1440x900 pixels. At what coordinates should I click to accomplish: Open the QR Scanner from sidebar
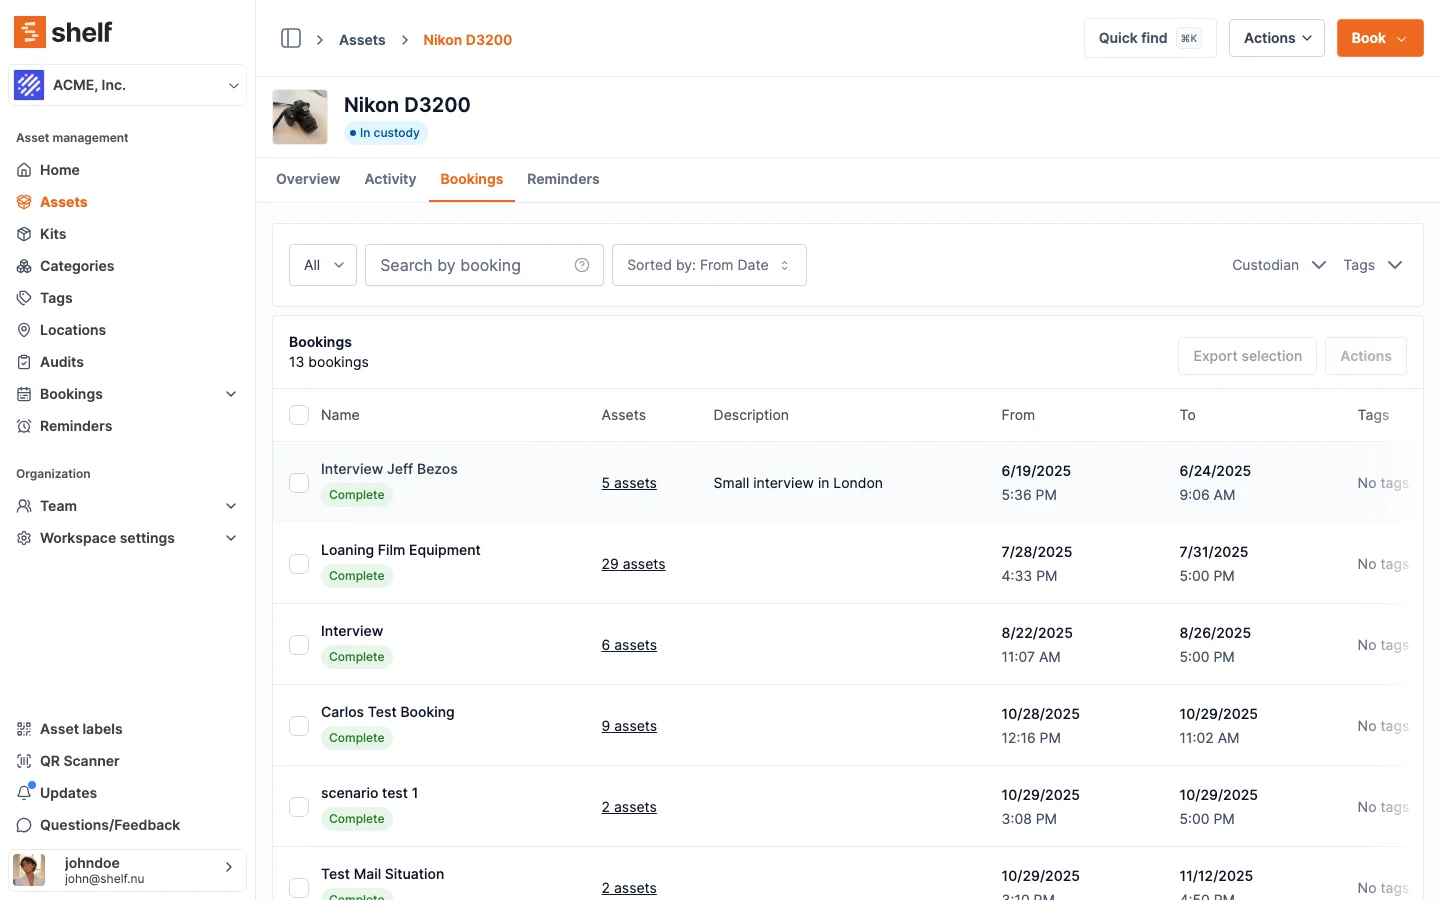pos(79,761)
